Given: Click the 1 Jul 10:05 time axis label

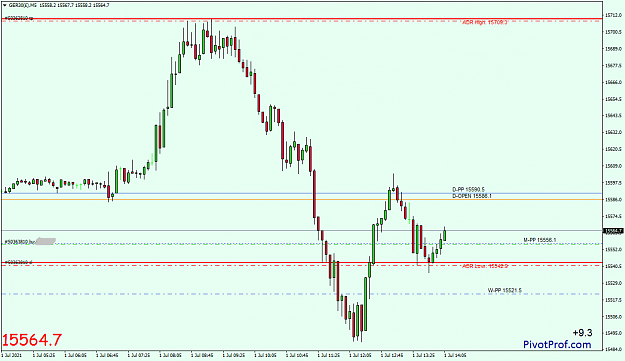Looking at the screenshot, I should 265,355.
